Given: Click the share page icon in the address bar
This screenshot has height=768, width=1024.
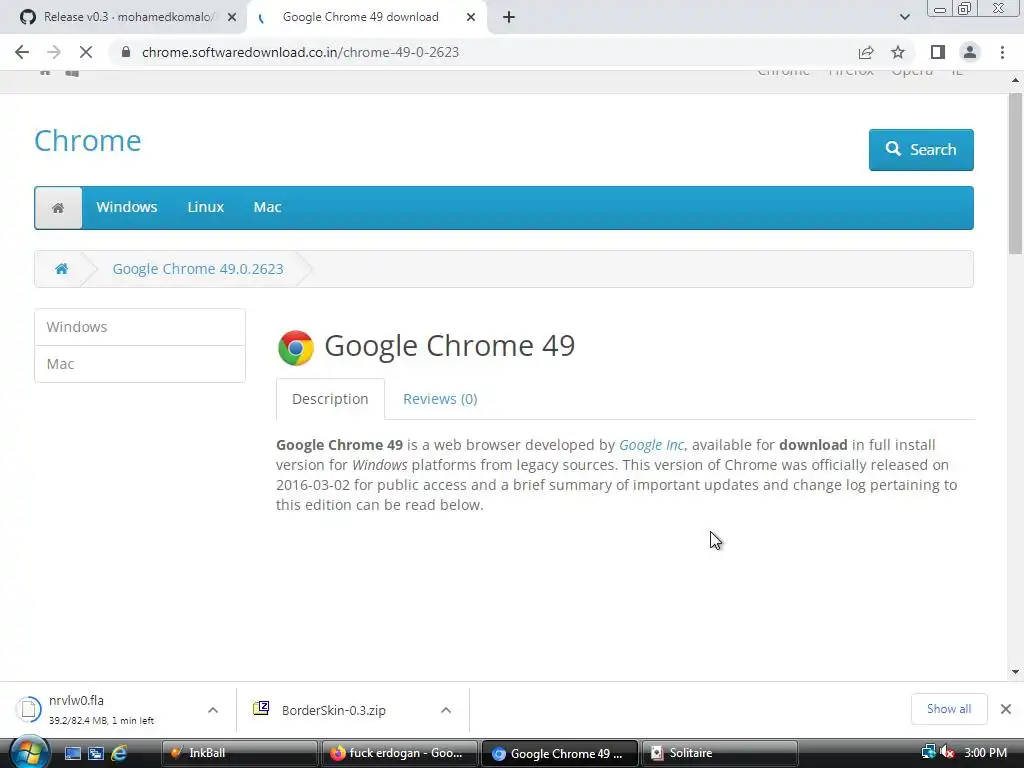Looking at the screenshot, I should point(866,52).
